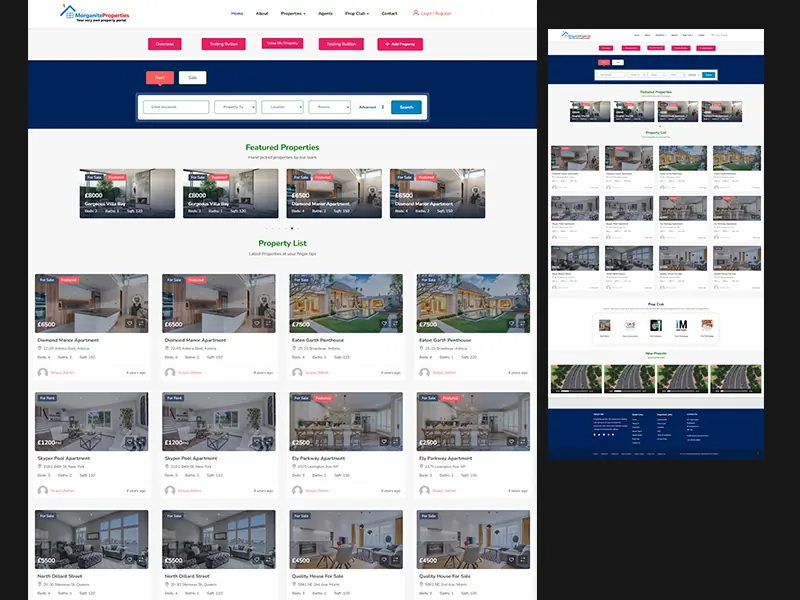Favorite the leftmost Eaton Garth Penthouse listing

point(384,323)
